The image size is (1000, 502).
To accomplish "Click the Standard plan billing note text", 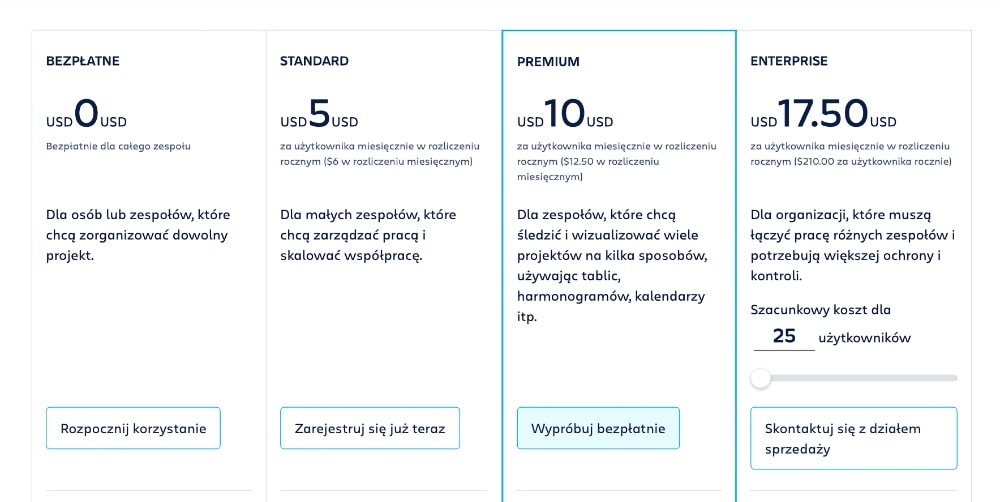I will tap(376, 153).
